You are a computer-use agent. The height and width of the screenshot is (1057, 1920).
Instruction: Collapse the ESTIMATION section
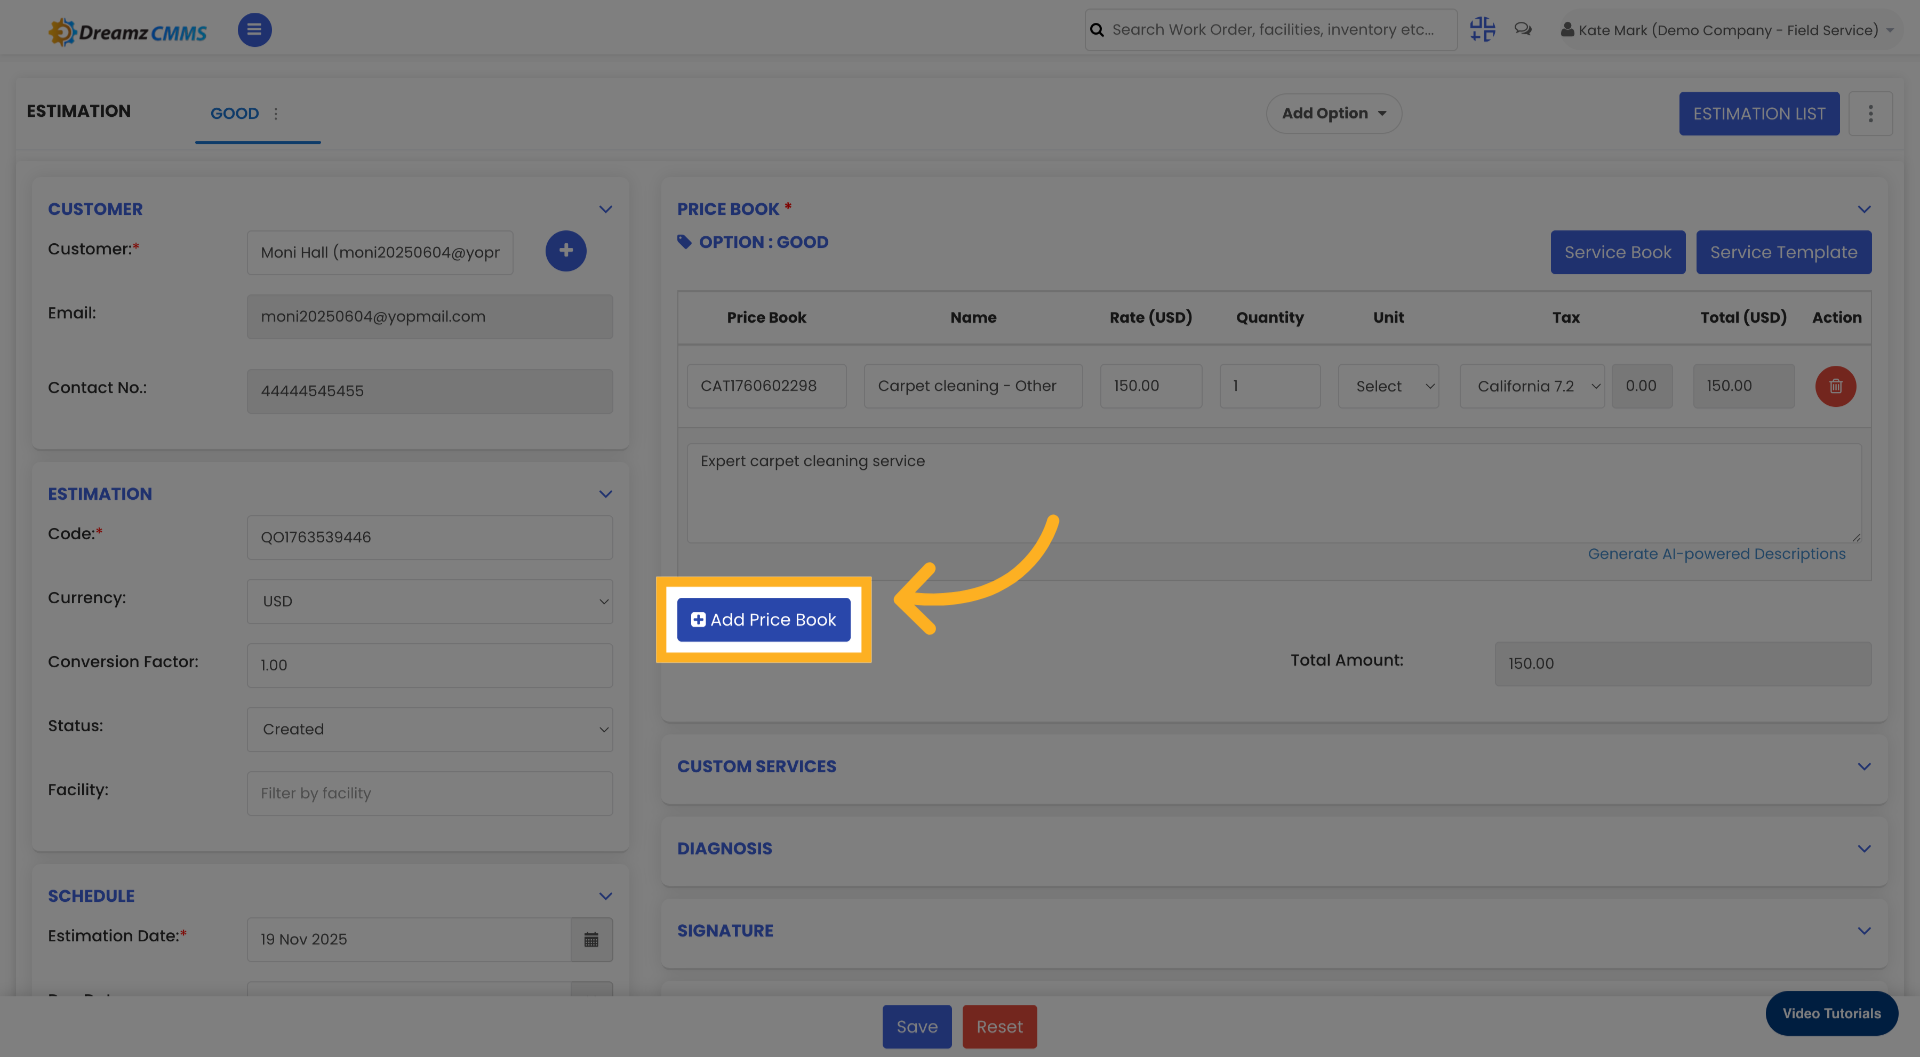(605, 494)
